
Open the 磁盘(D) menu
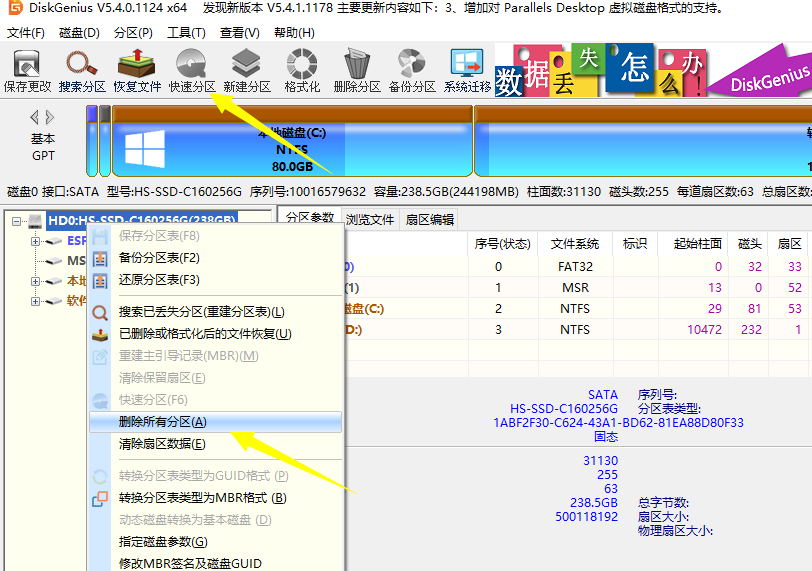click(x=79, y=33)
